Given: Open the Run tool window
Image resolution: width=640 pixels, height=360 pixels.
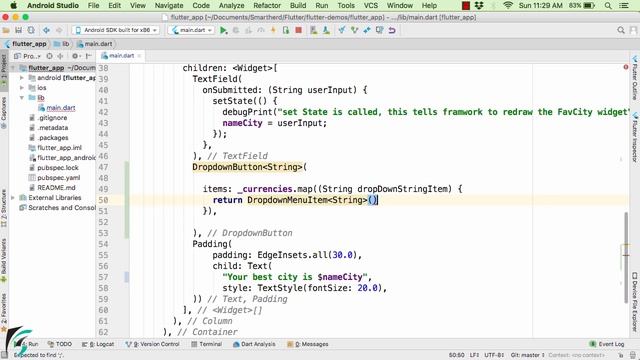Looking at the screenshot, I should pyautogui.click(x=29, y=344).
